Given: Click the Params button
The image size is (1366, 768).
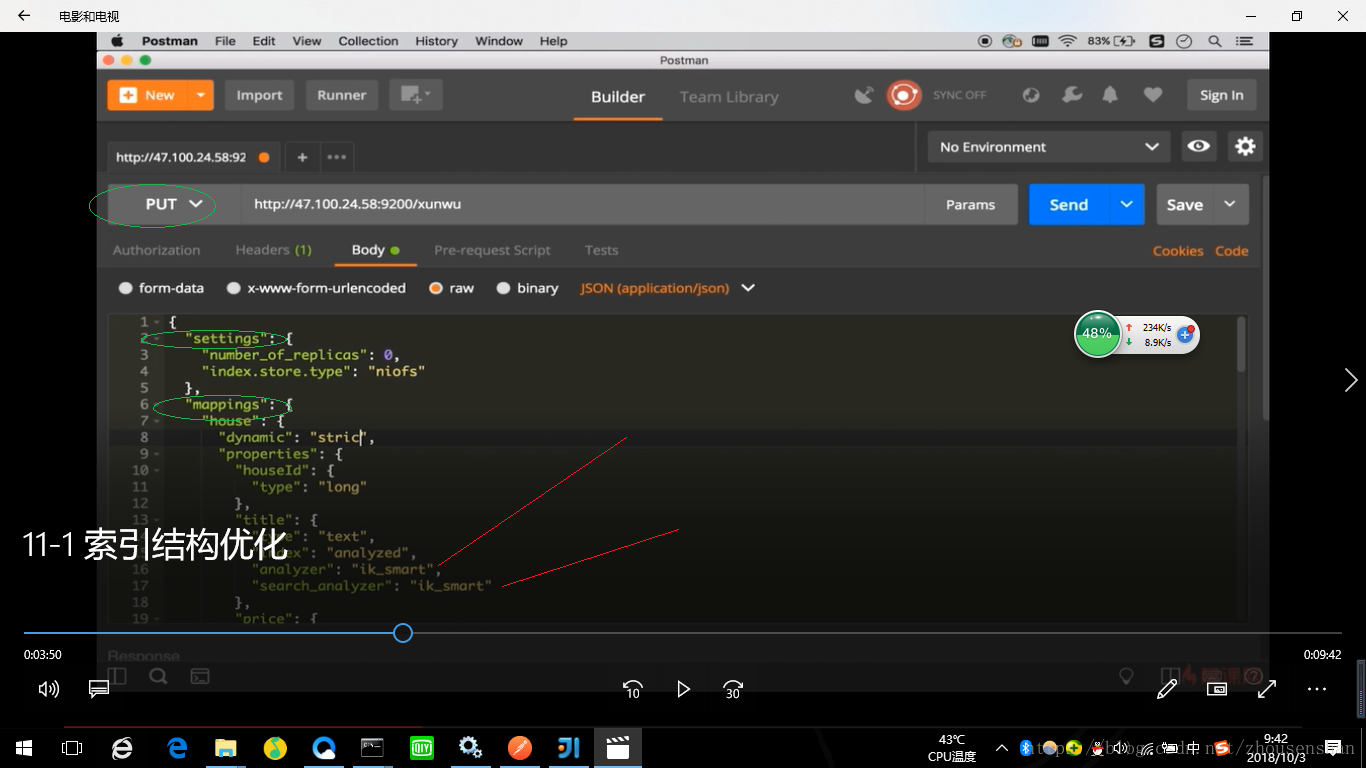Looking at the screenshot, I should (970, 204).
